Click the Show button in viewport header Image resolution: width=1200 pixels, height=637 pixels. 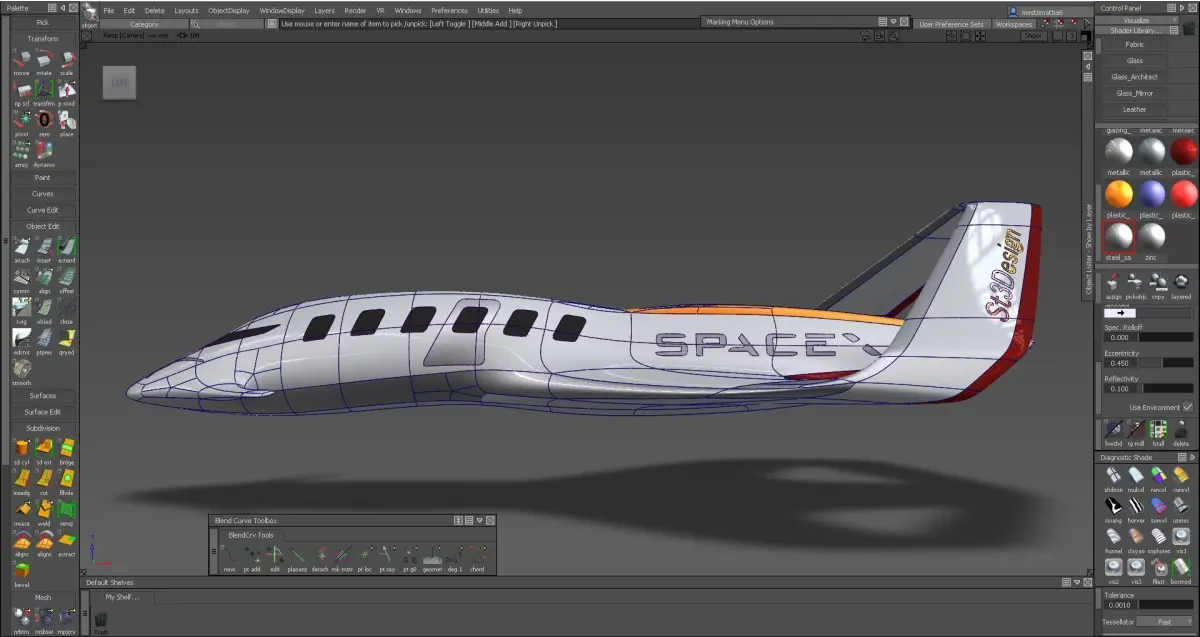[x=1033, y=36]
